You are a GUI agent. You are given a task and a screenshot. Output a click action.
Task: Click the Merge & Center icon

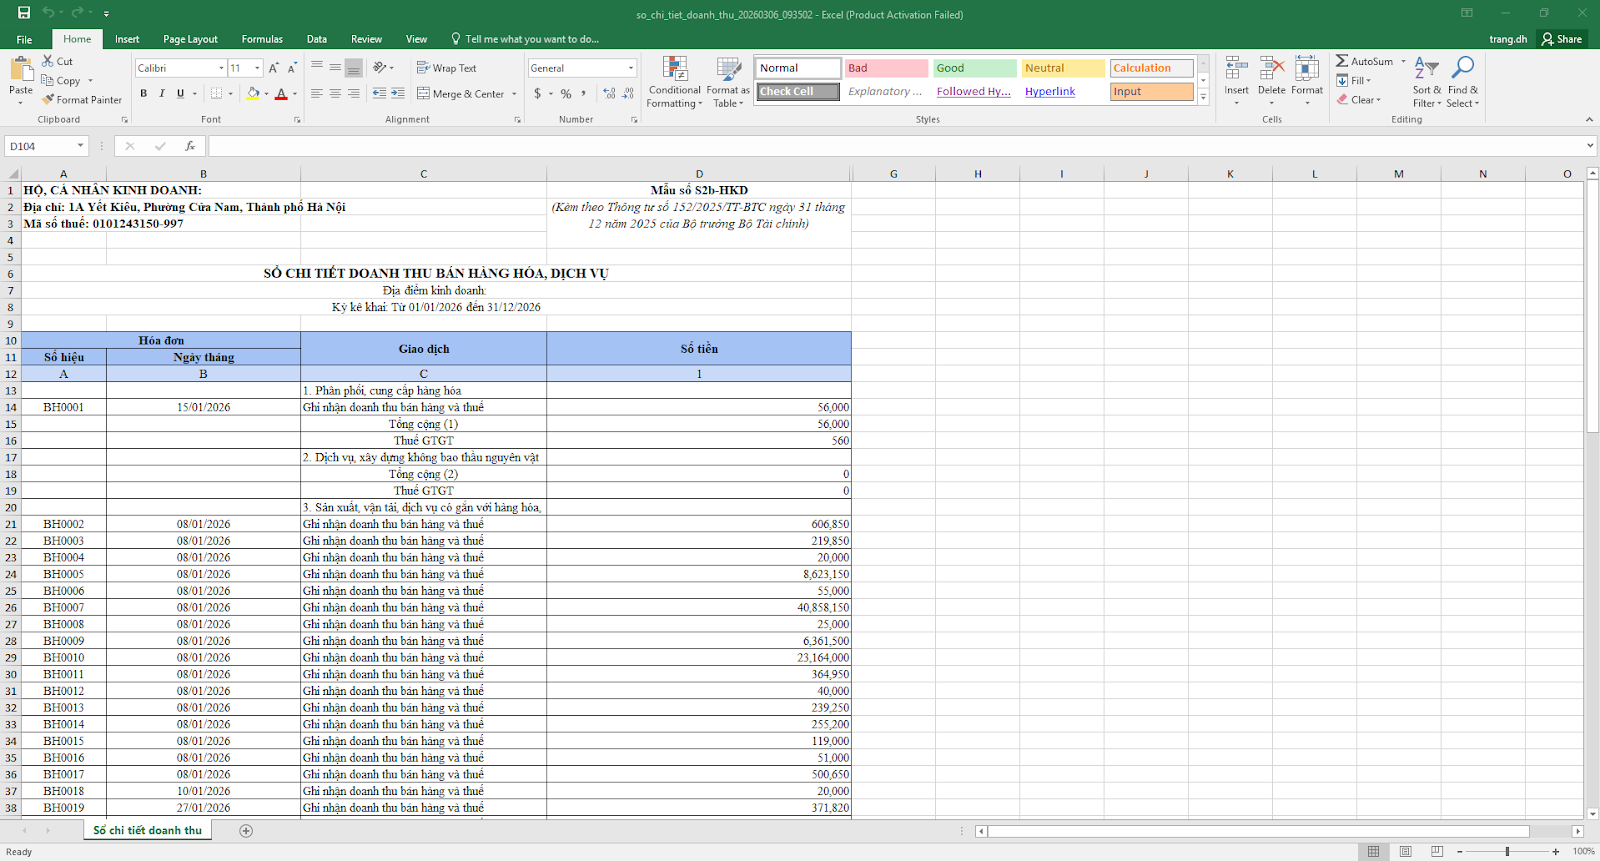[x=424, y=94]
